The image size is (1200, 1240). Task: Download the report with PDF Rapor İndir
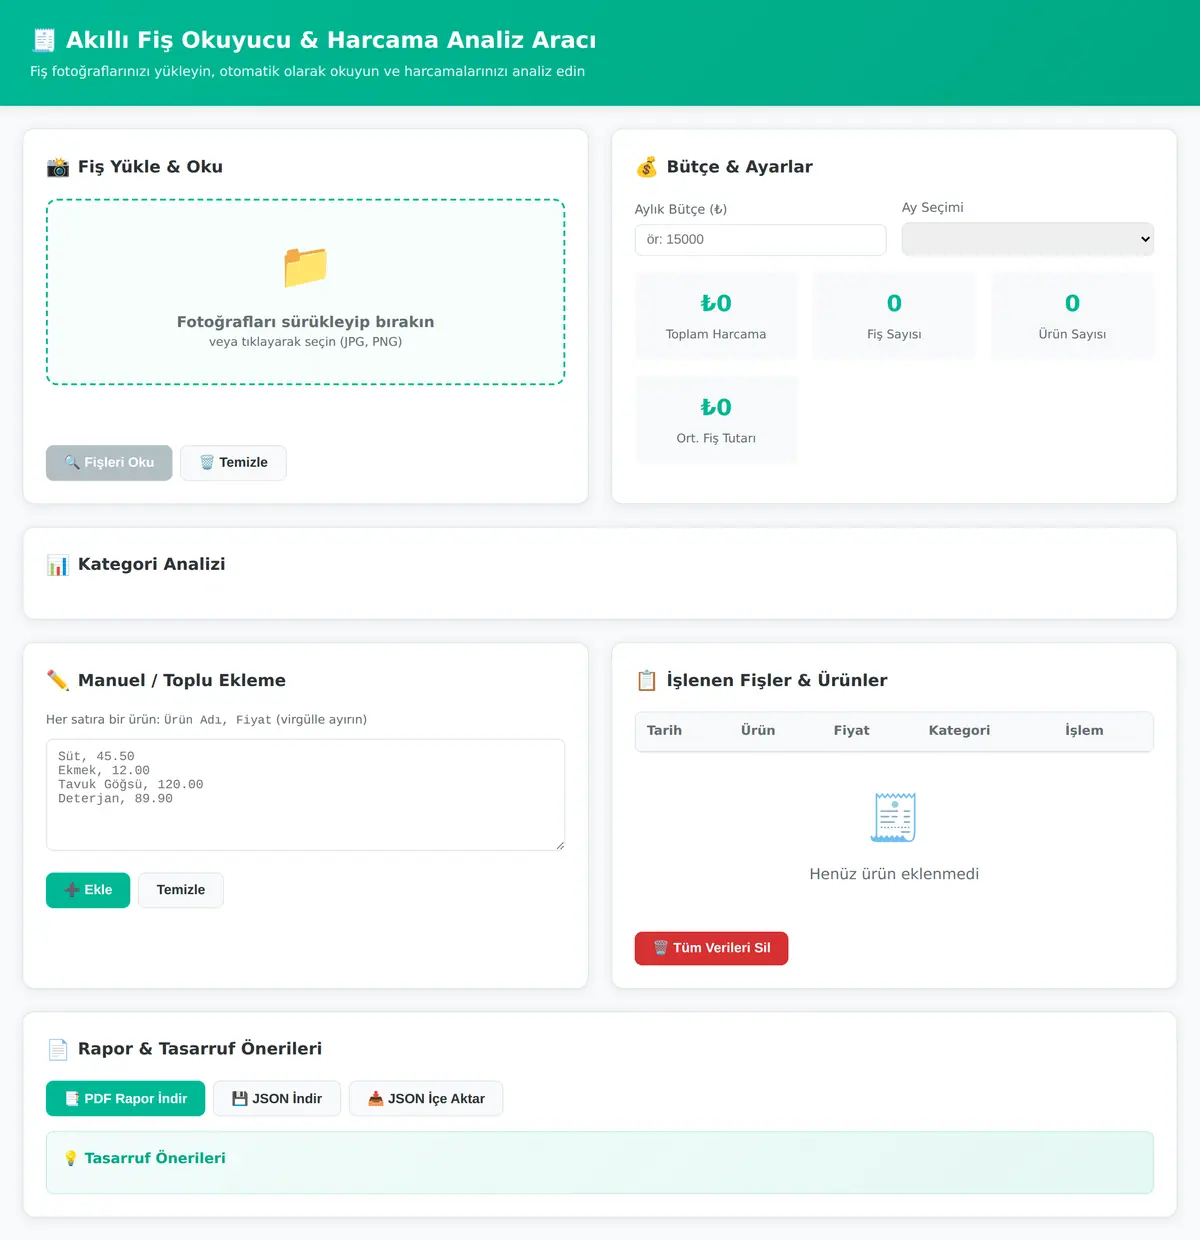tap(125, 1099)
